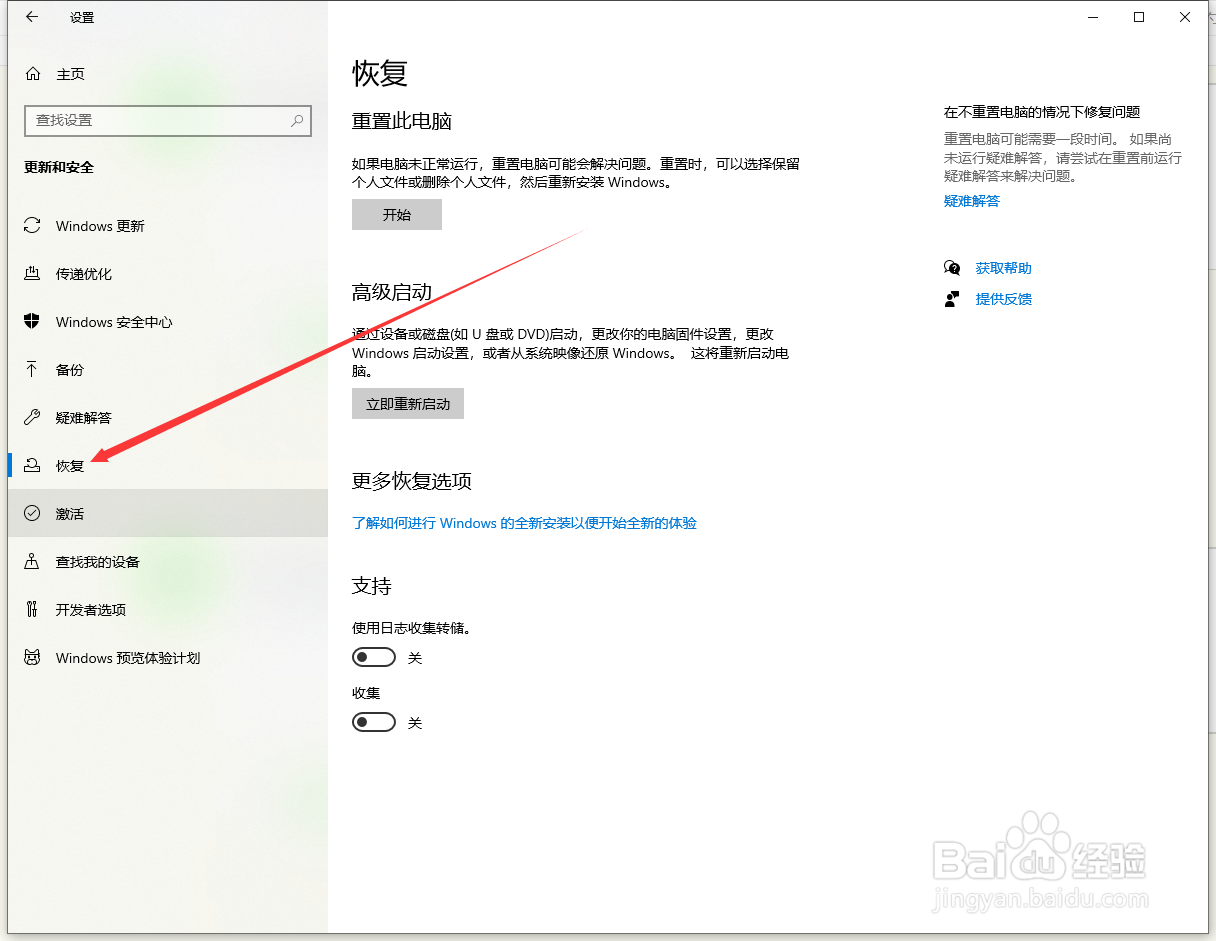Image resolution: width=1216 pixels, height=941 pixels.
Task: Click the search magnifier icon
Action: click(x=297, y=120)
